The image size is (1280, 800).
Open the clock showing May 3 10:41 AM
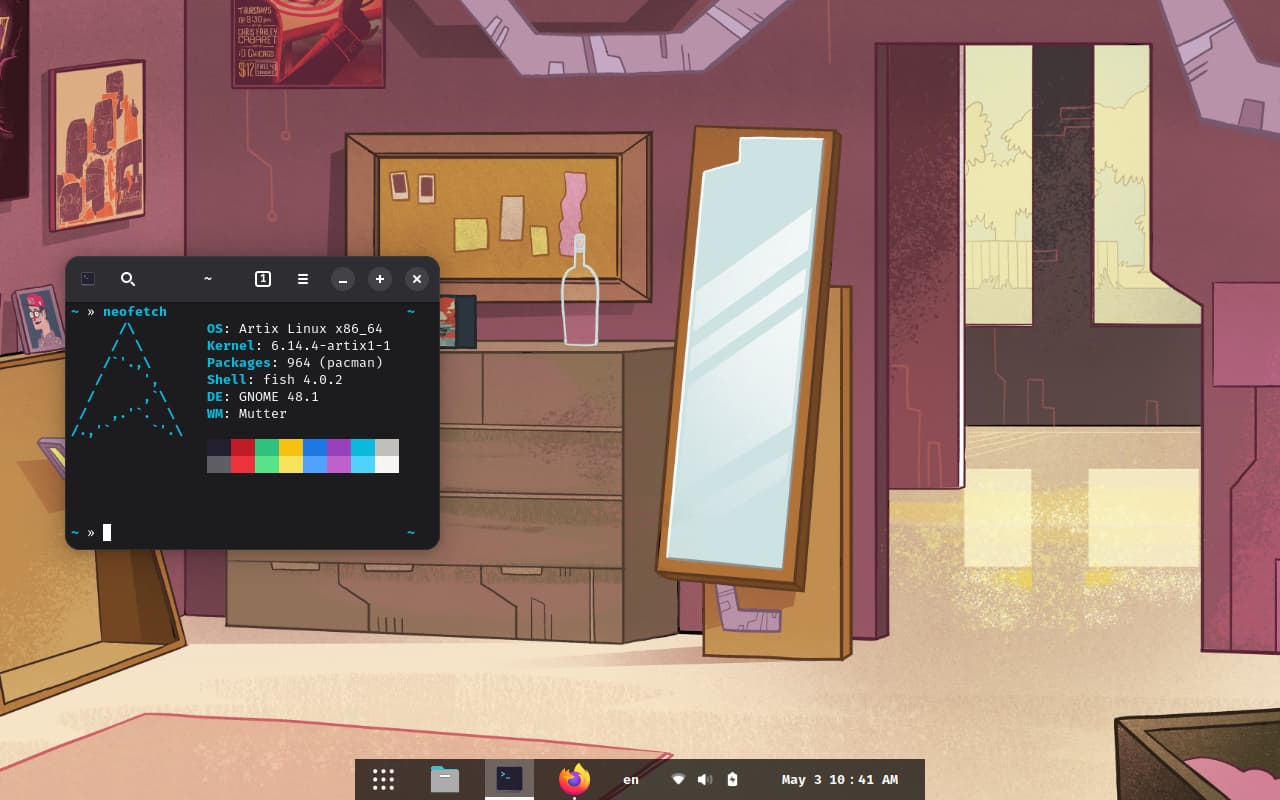coord(840,780)
